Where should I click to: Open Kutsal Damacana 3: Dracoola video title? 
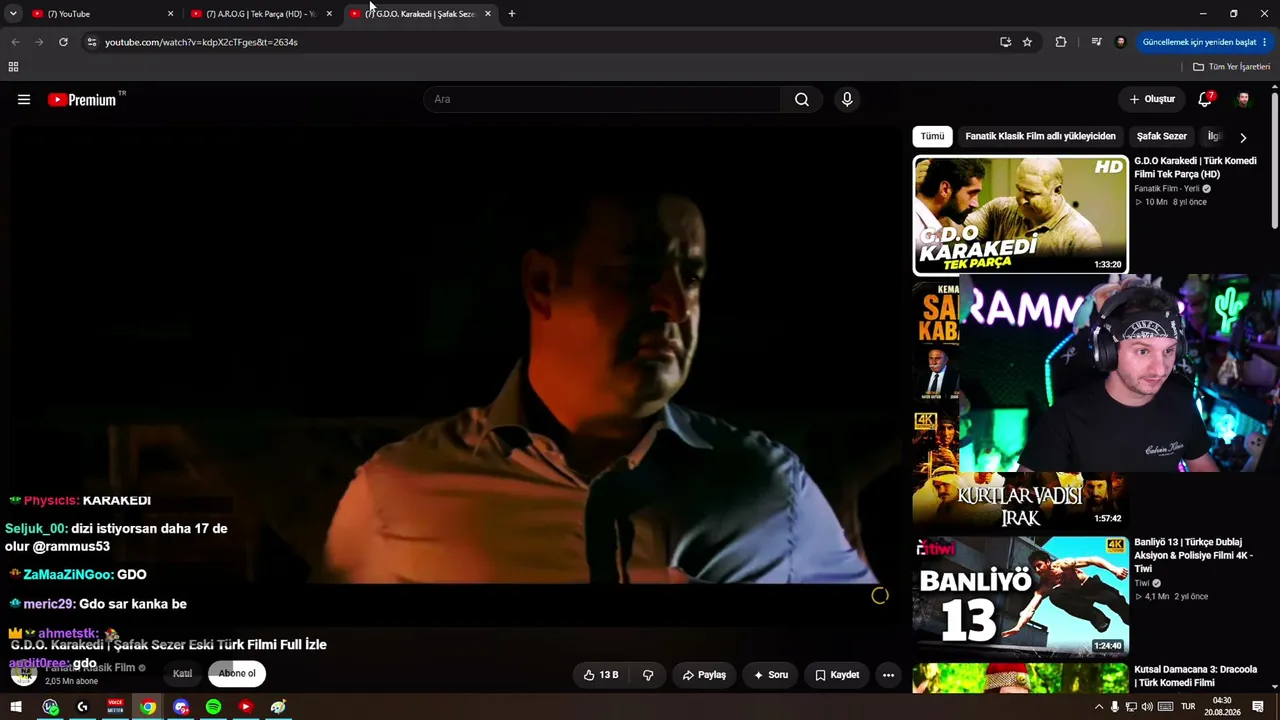tap(1195, 676)
